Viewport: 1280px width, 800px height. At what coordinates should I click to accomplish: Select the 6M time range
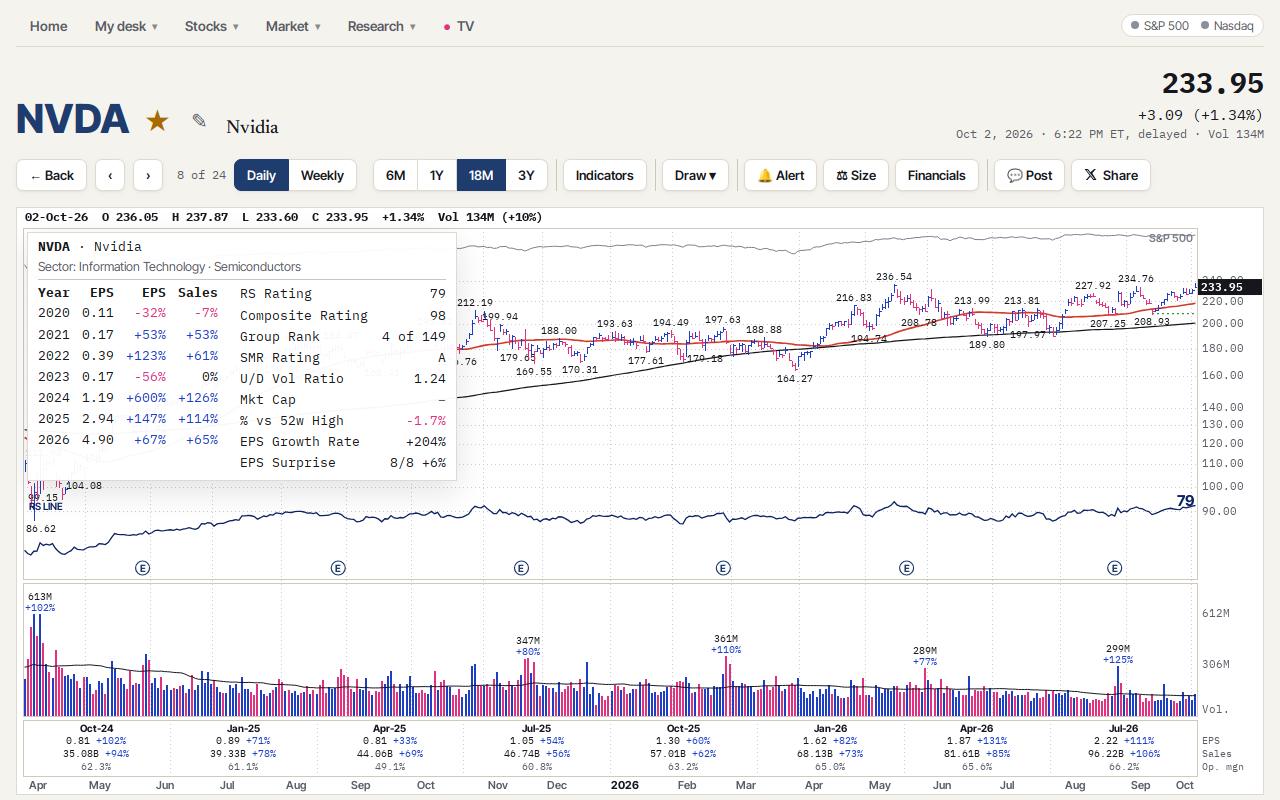pos(396,175)
